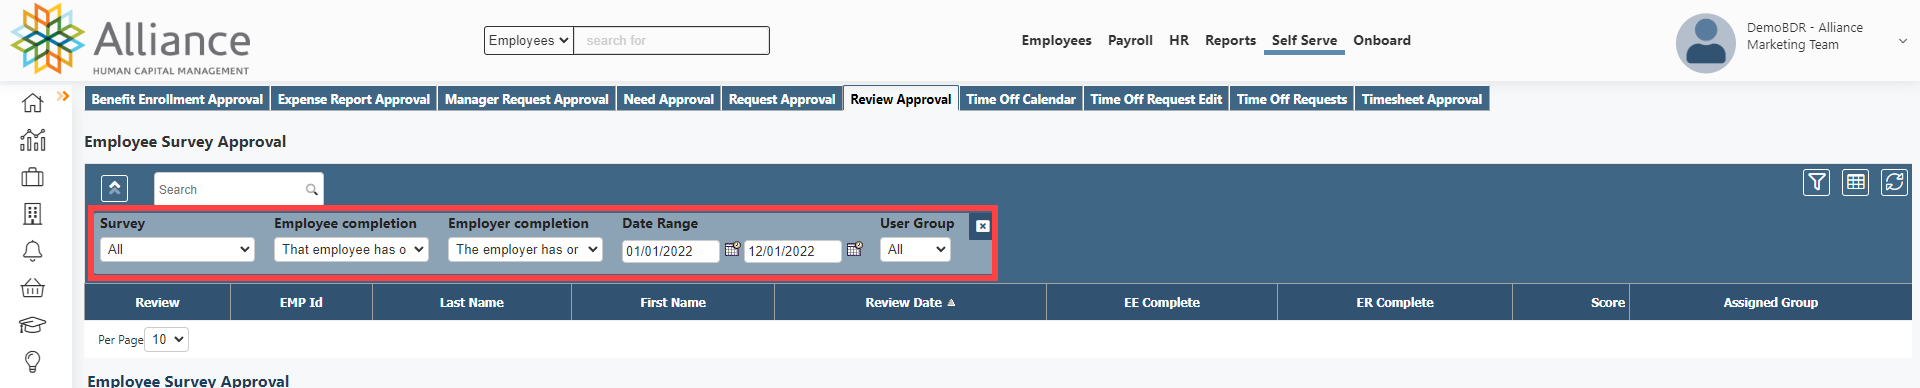Open the Reports top menu
The height and width of the screenshot is (388, 1920).
pos(1230,40)
